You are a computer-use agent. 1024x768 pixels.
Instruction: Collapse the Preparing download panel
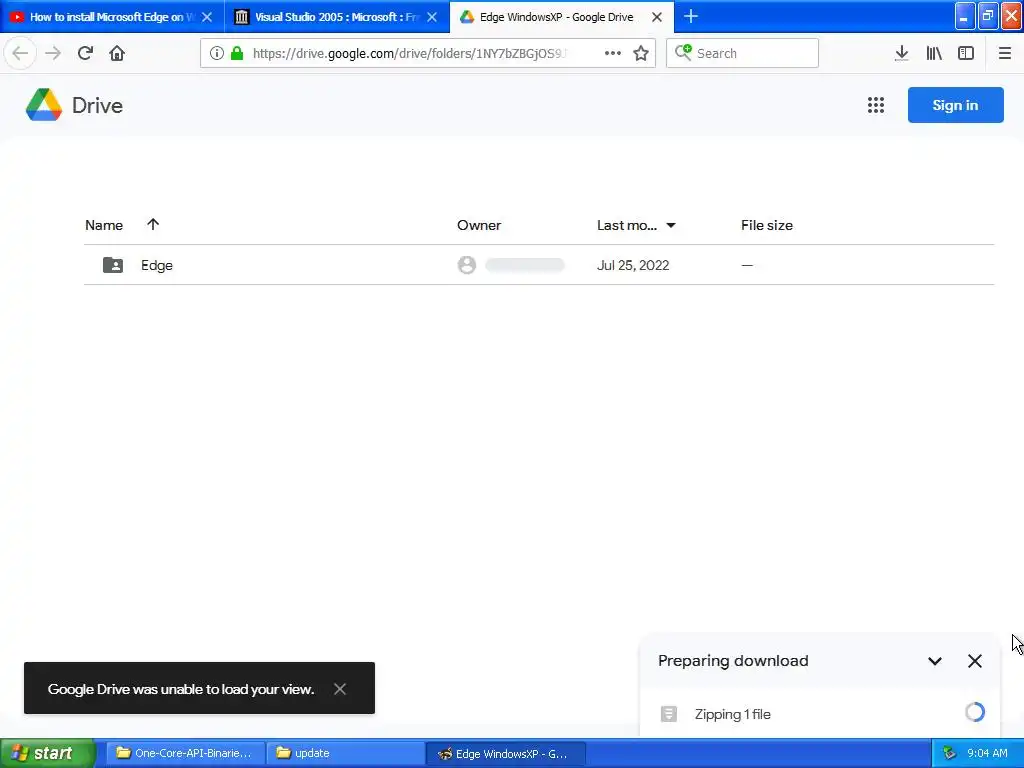pos(935,661)
